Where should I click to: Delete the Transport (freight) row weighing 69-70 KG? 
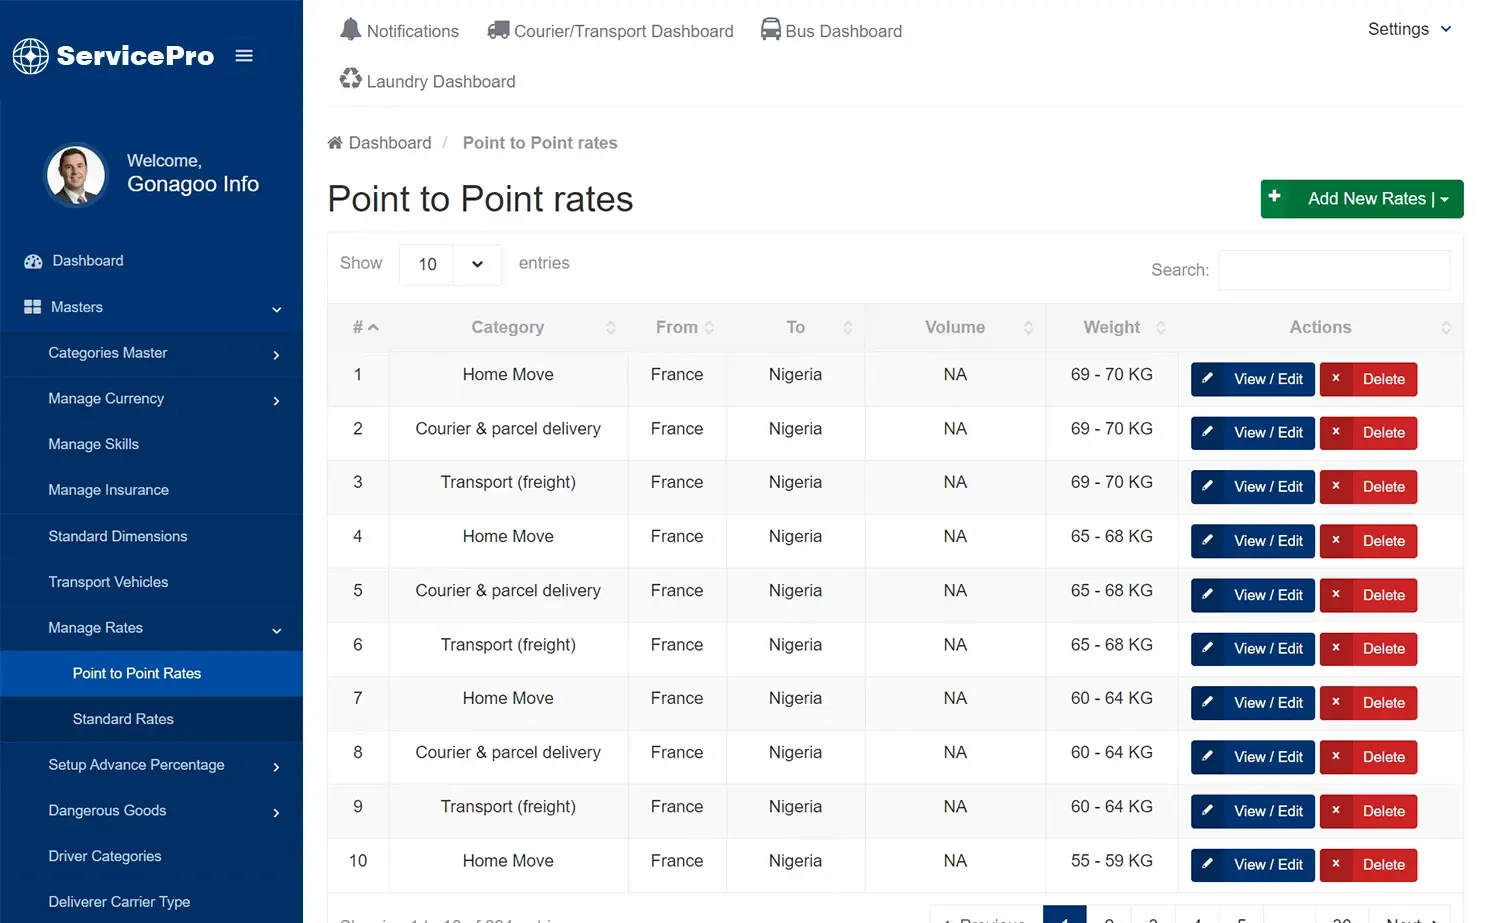point(1368,487)
